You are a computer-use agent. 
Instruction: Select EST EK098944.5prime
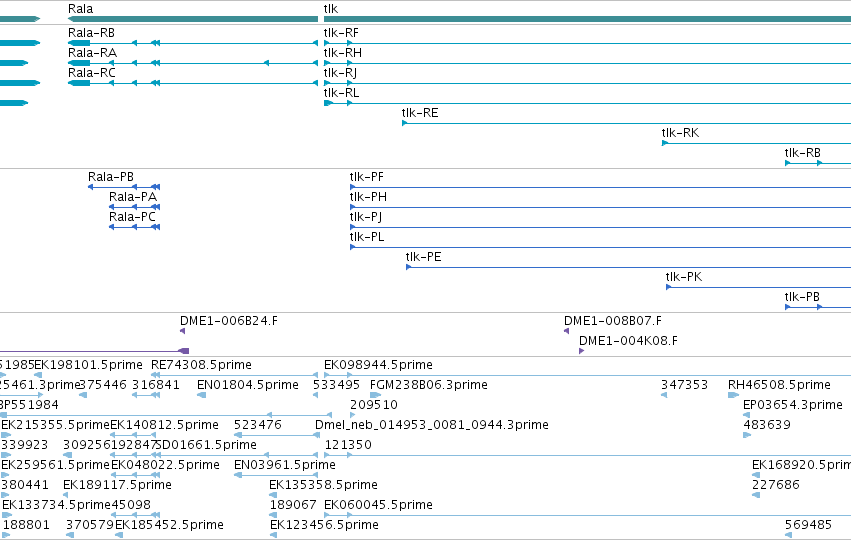(587, 375)
